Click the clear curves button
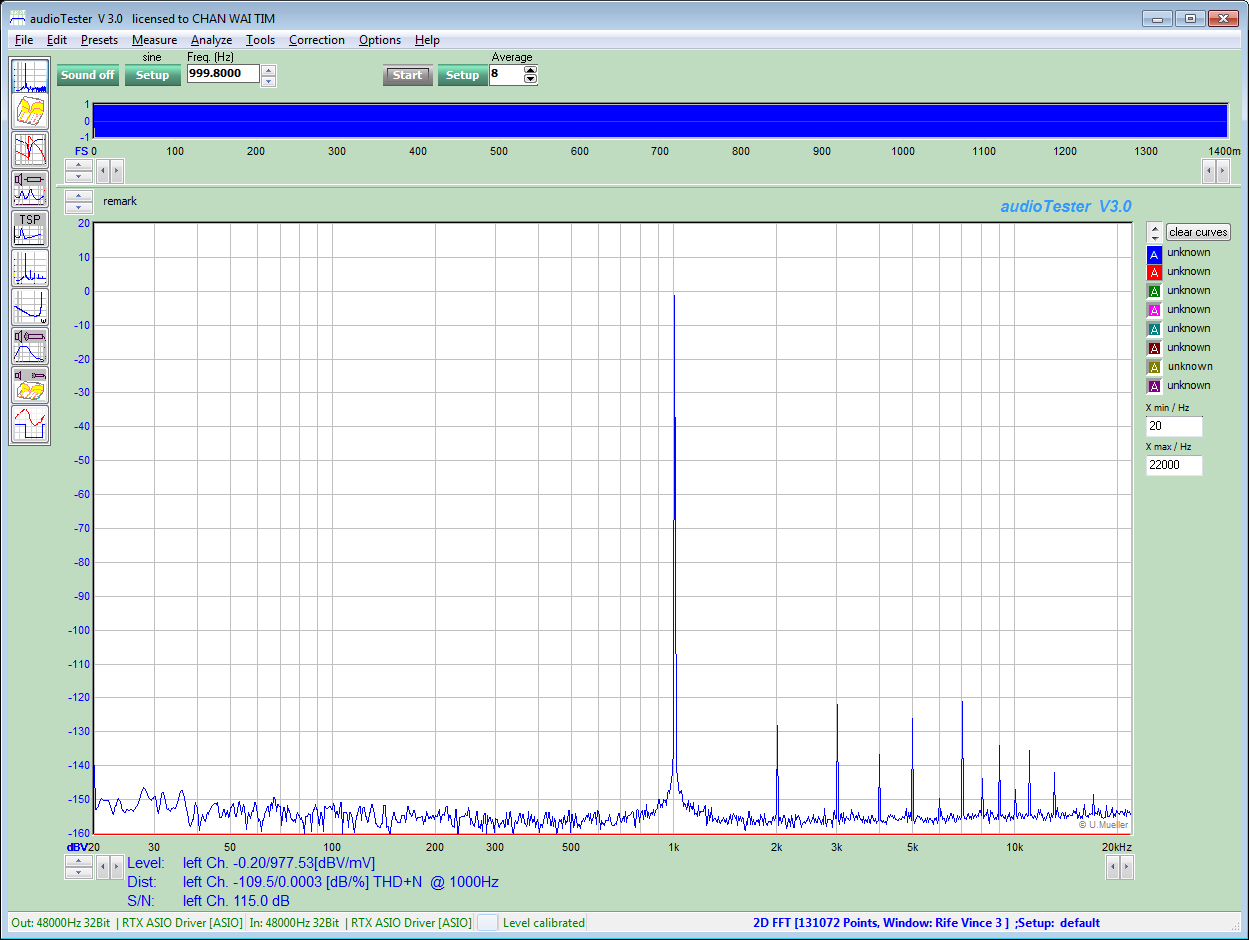This screenshot has height=940, width=1249. click(x=1198, y=232)
